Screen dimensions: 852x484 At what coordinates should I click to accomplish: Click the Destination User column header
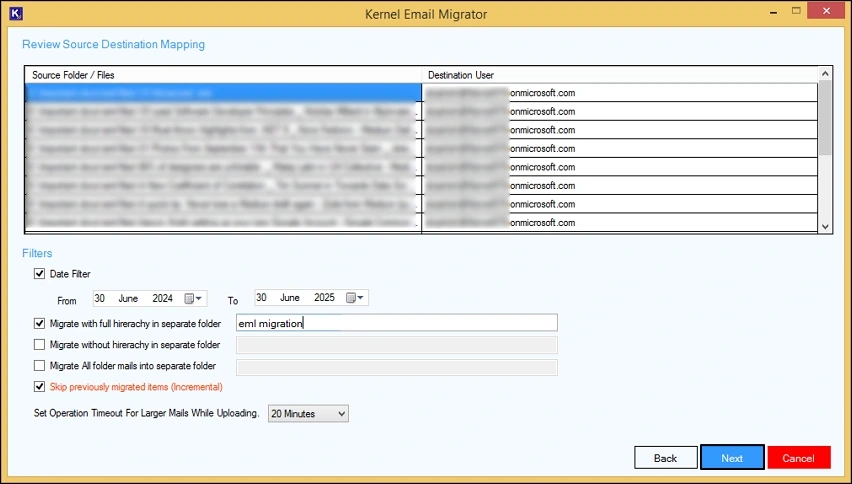tap(619, 75)
